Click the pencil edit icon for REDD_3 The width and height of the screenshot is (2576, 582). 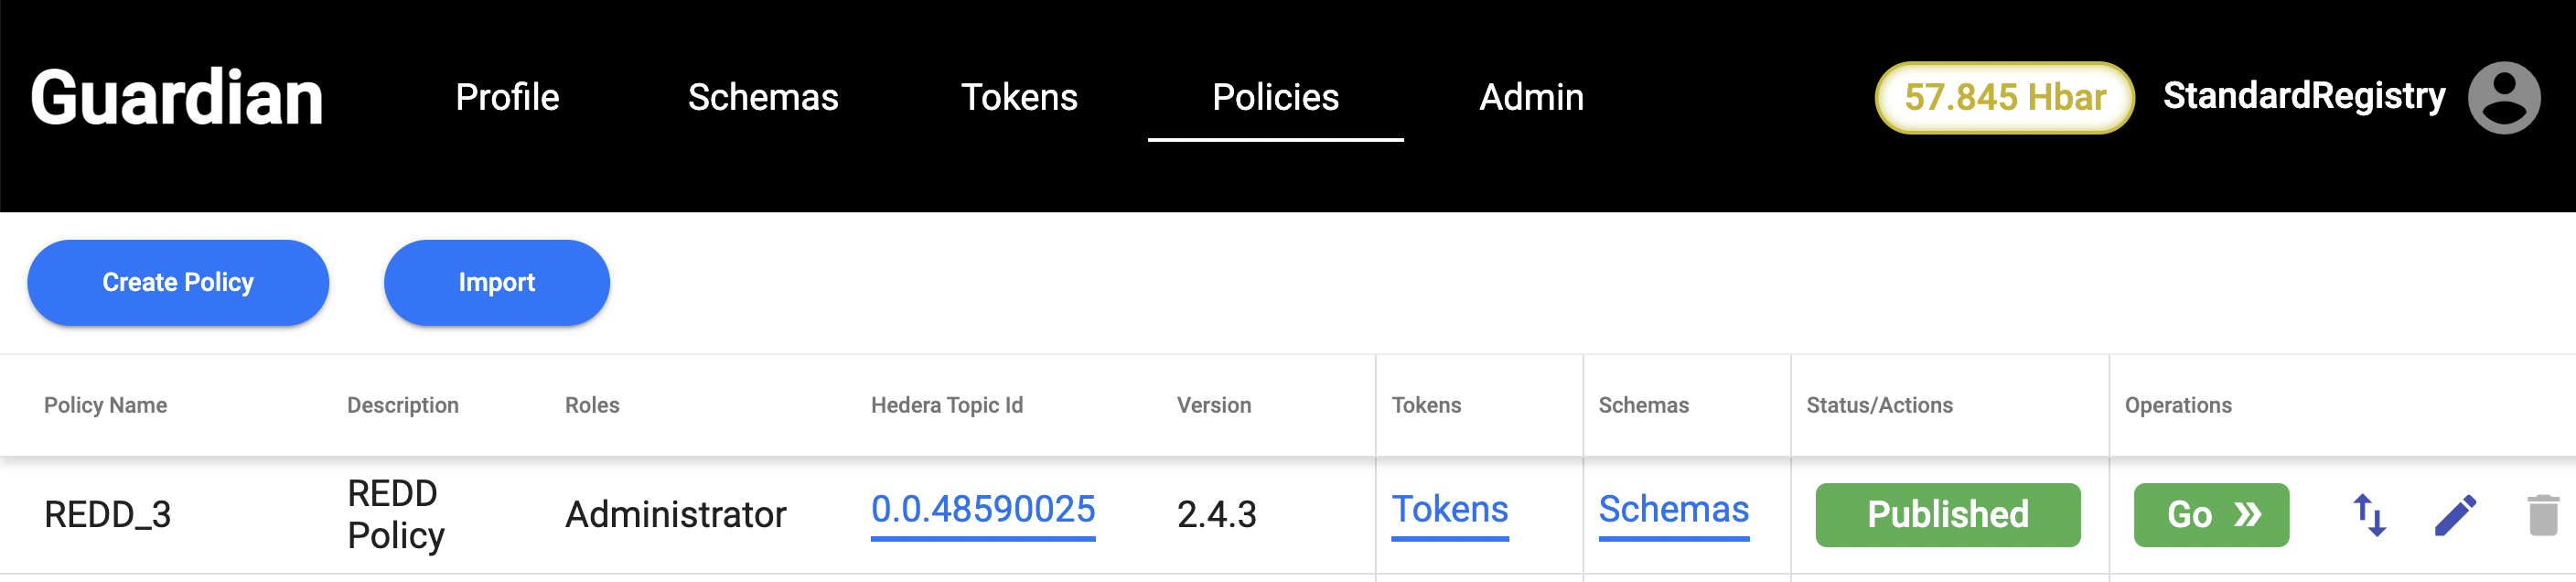pyautogui.click(x=2455, y=515)
